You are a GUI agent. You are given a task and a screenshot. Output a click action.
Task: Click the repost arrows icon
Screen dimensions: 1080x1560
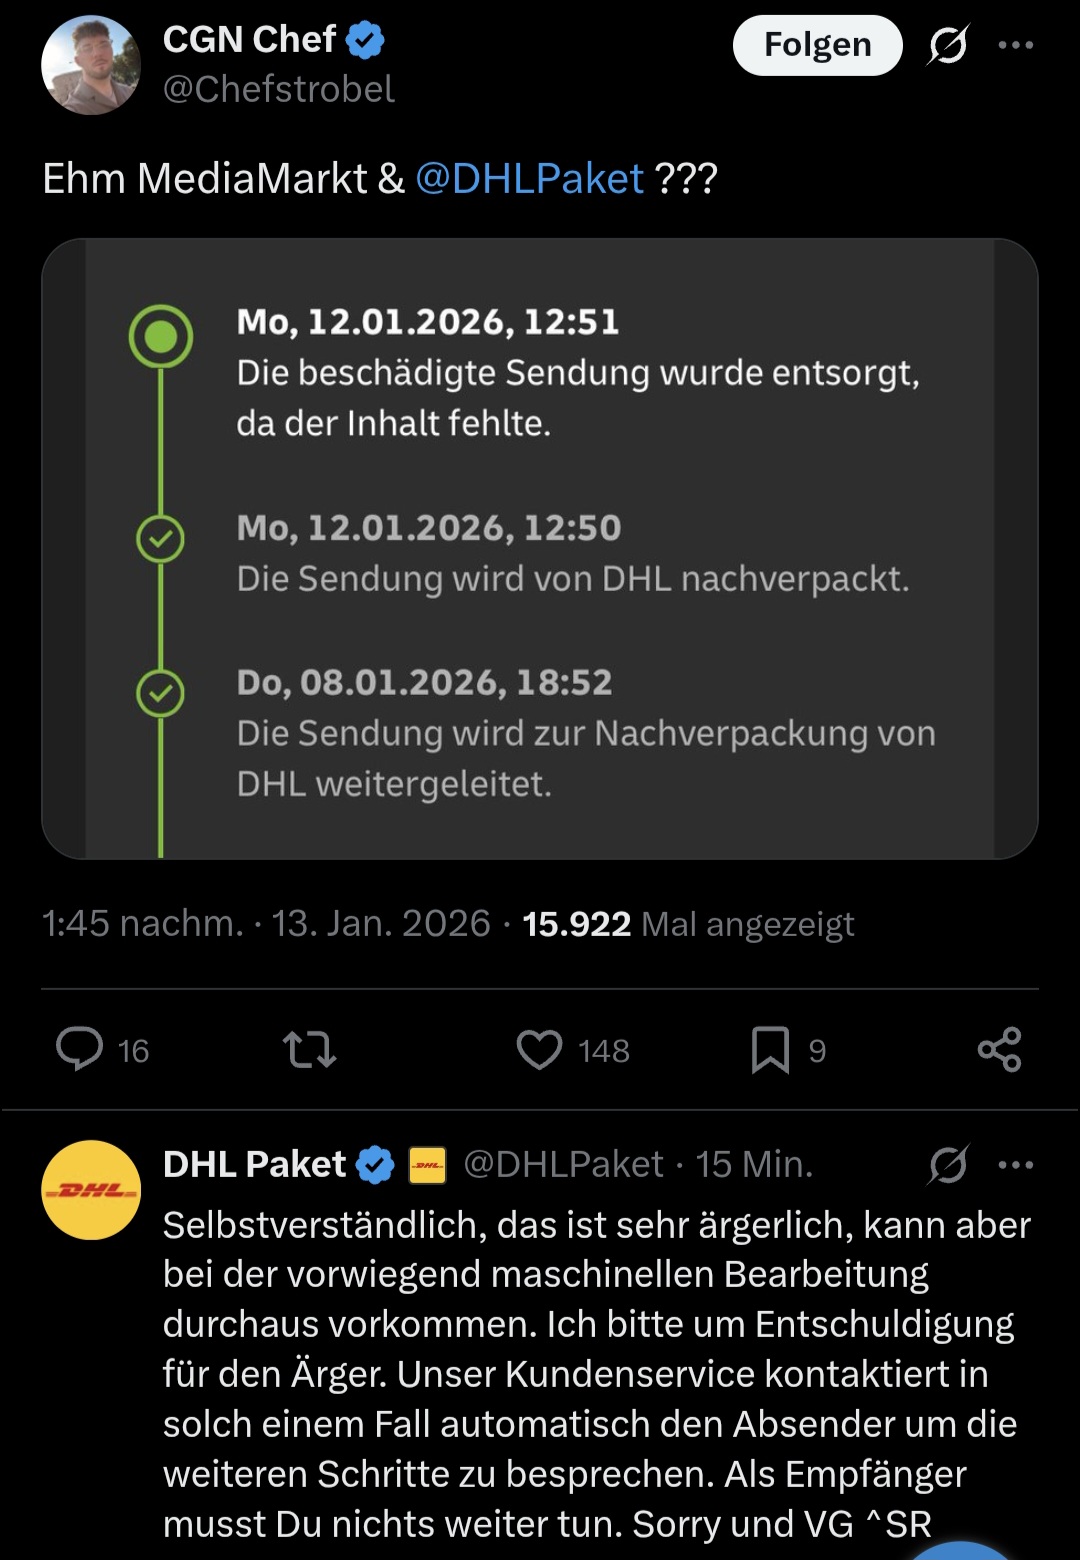pyautogui.click(x=309, y=1050)
